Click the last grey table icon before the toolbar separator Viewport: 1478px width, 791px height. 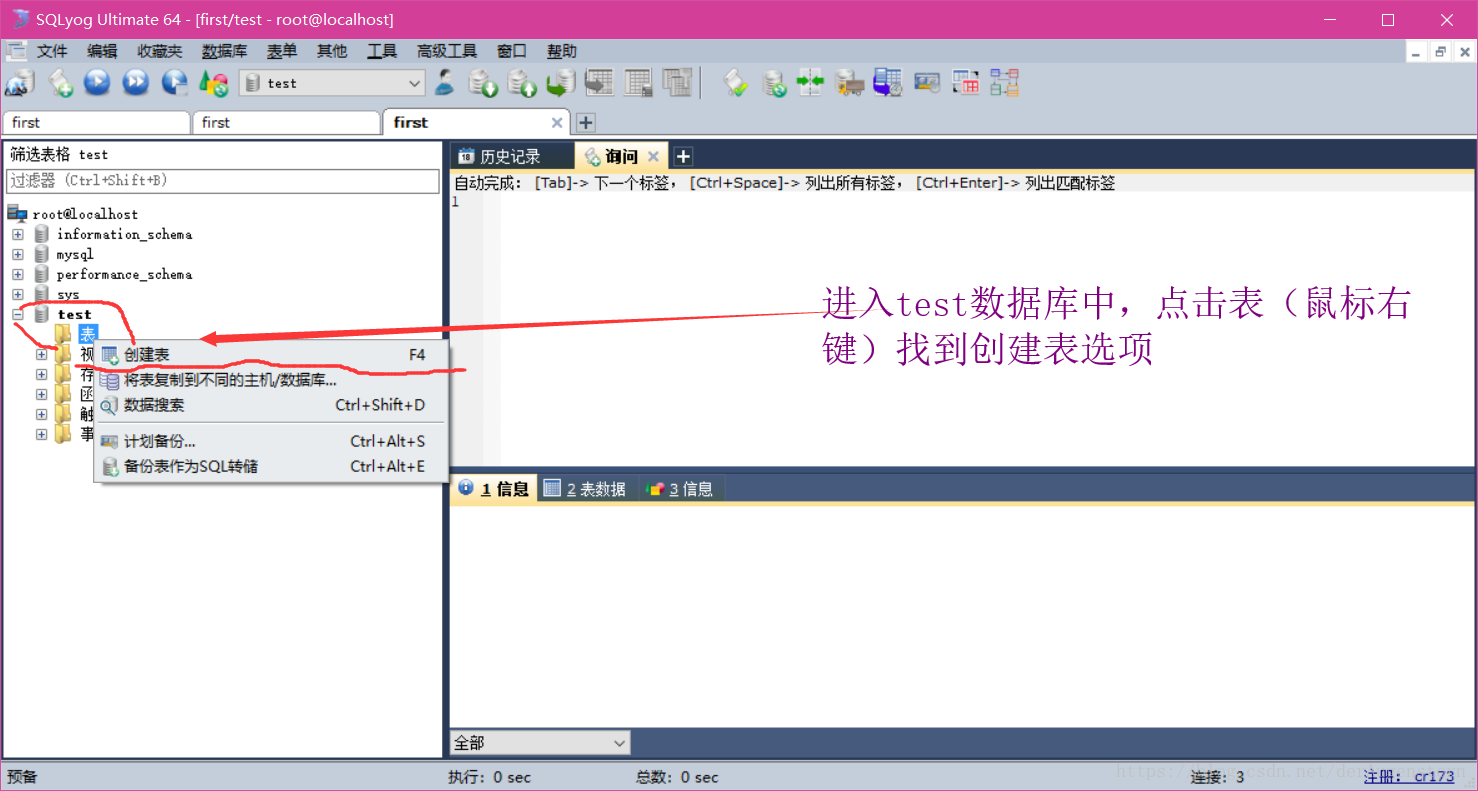click(678, 83)
